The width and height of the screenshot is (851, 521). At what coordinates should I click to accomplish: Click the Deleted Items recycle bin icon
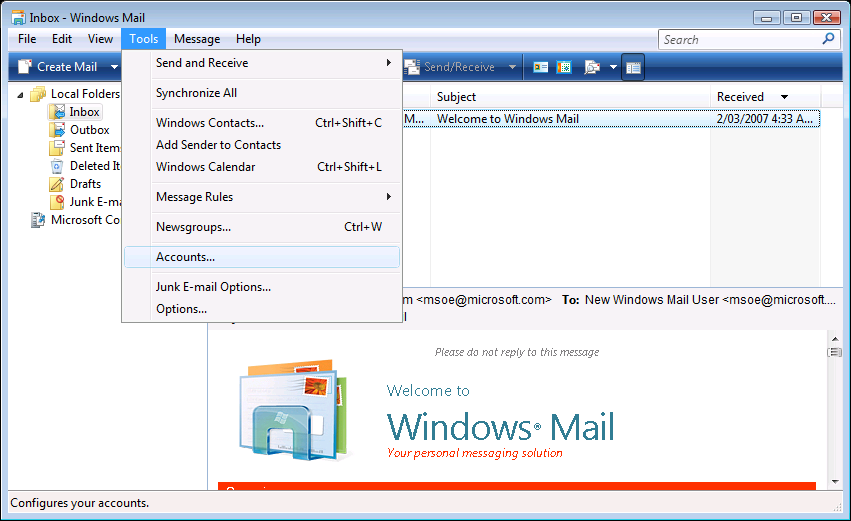57,166
